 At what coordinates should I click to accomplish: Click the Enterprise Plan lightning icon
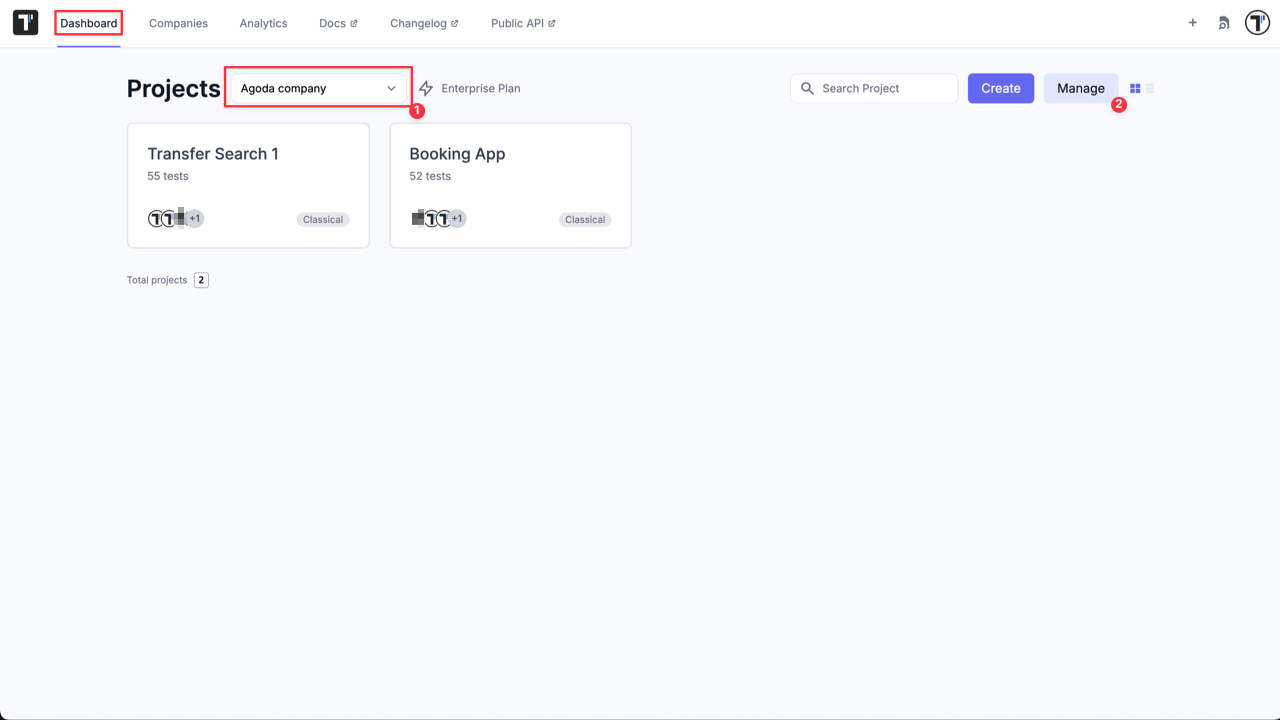(x=427, y=88)
